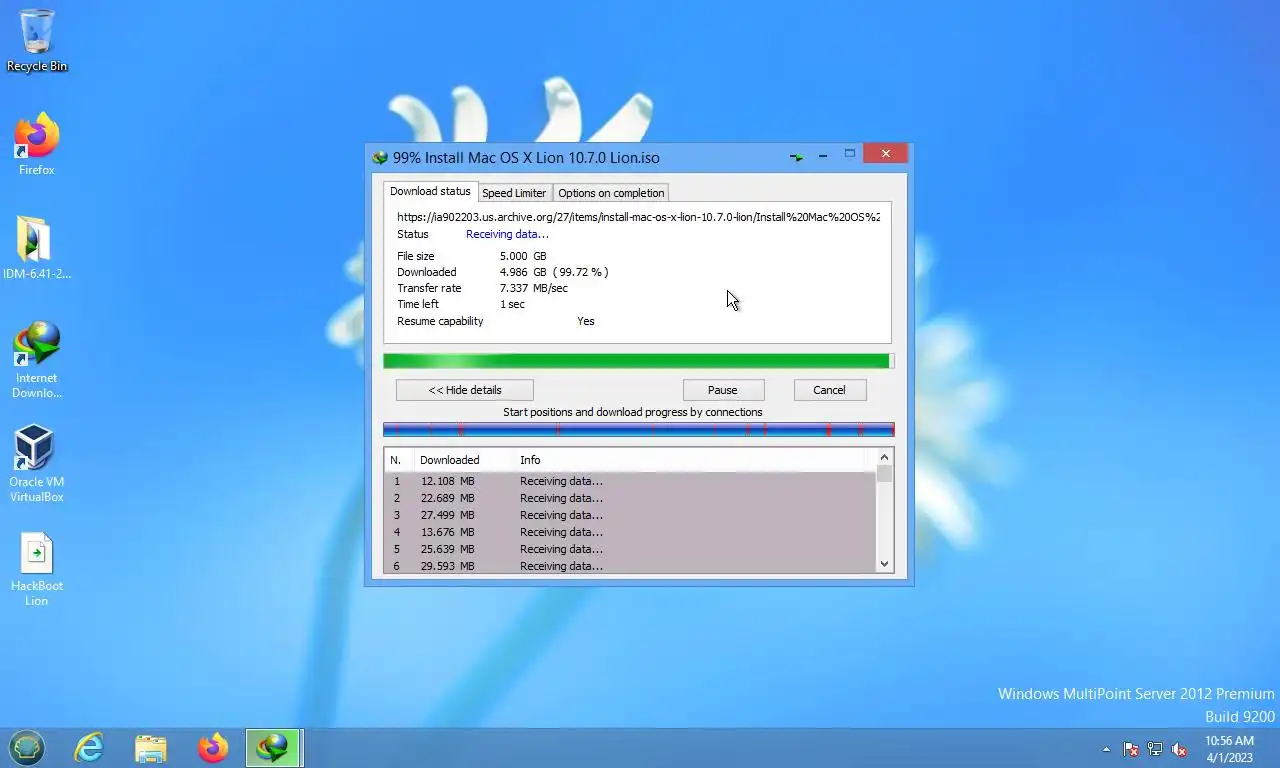This screenshot has height=768, width=1280.
Task: Click the muted volume tray icon
Action: (1179, 749)
